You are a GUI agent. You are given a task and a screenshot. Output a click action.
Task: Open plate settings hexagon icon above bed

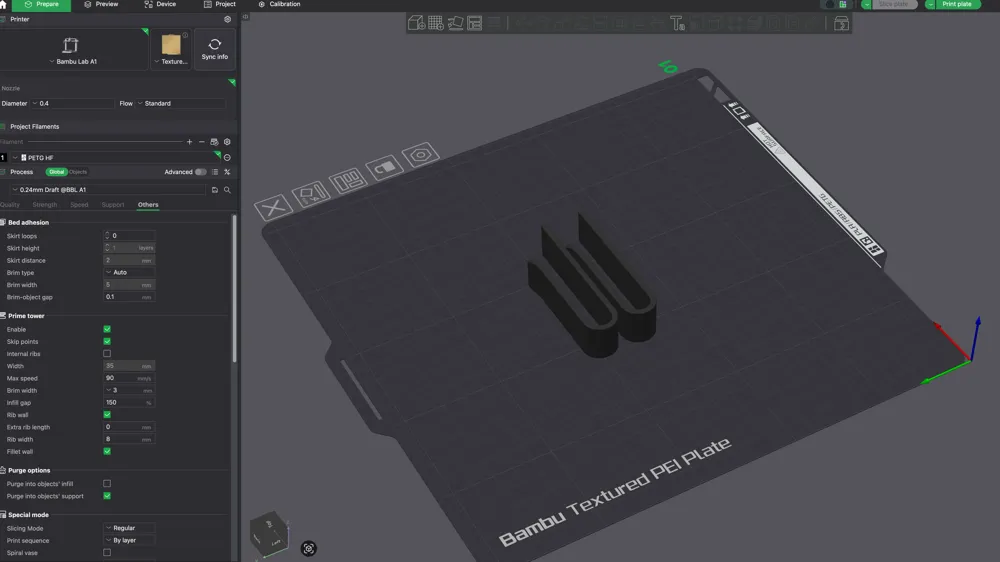point(421,155)
